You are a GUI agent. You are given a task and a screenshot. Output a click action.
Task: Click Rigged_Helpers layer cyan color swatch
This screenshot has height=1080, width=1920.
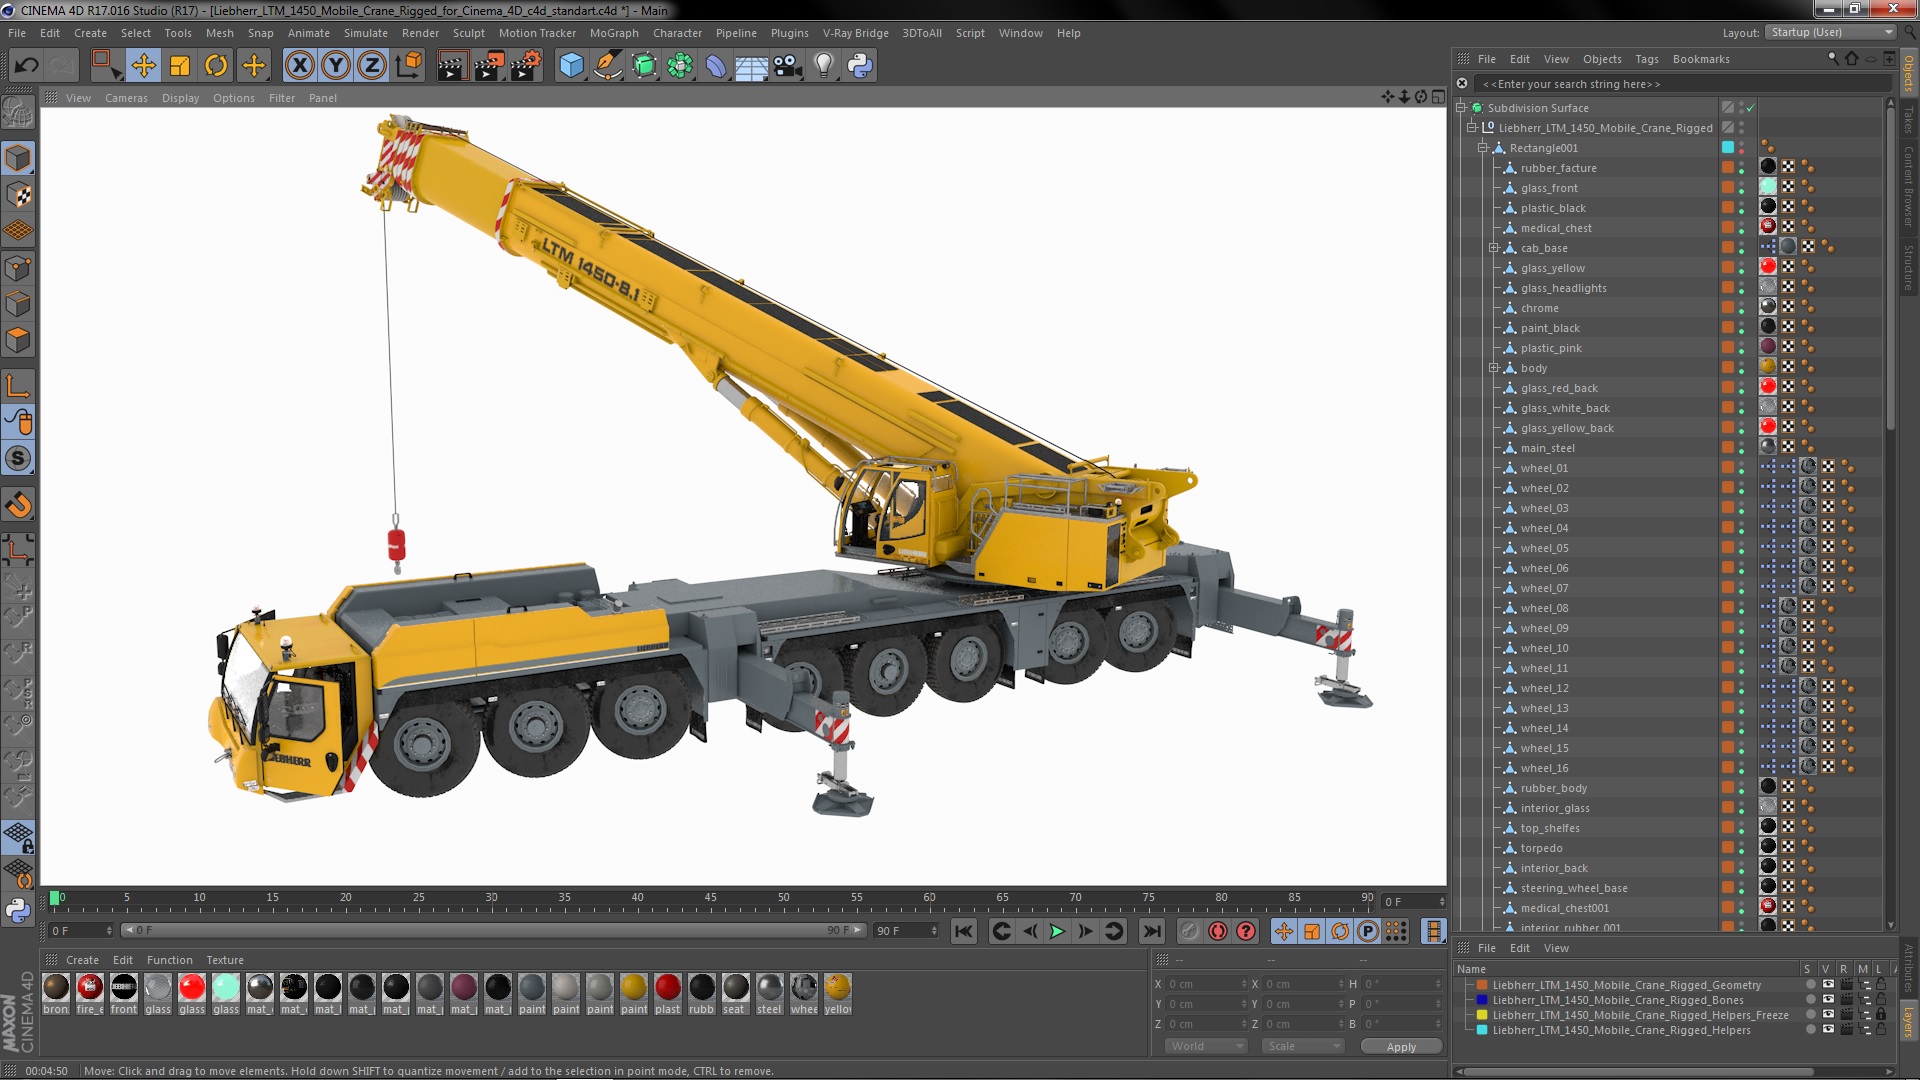click(x=1482, y=1030)
